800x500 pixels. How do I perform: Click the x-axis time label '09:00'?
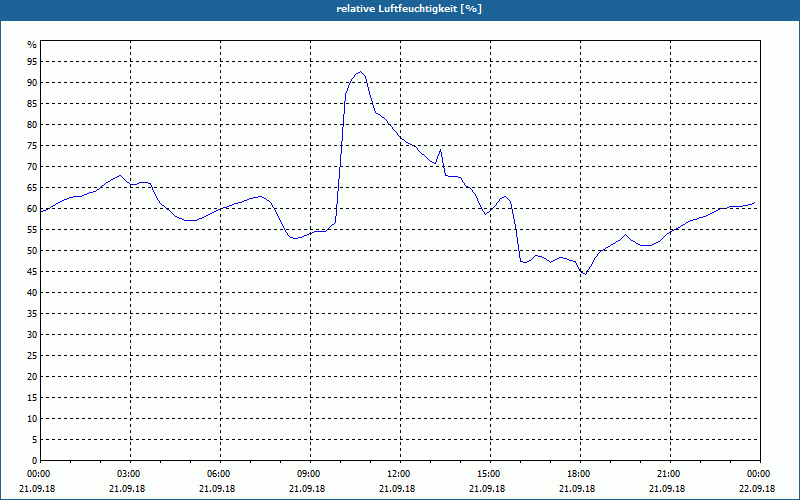[309, 474]
